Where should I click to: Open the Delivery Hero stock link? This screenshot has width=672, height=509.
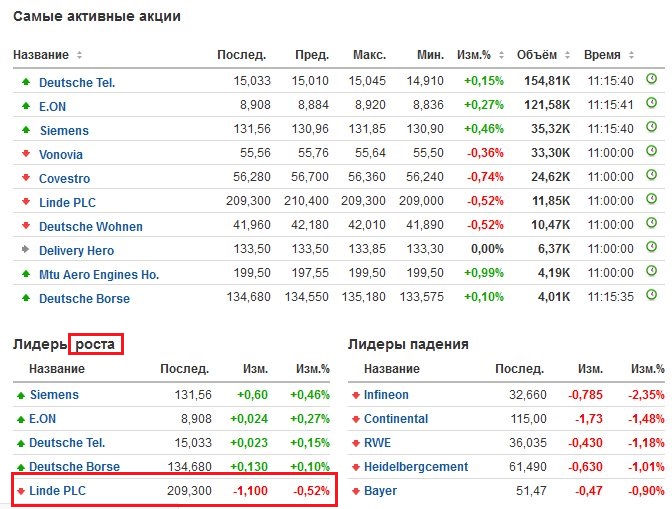pyautogui.click(x=77, y=251)
